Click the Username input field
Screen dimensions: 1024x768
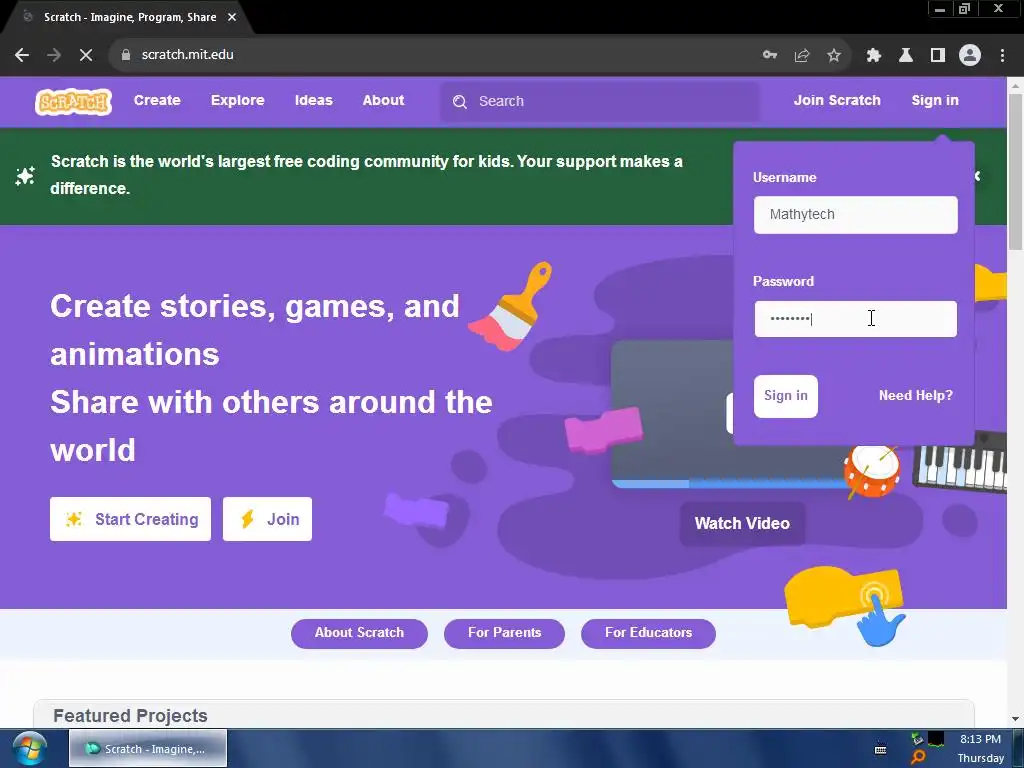click(856, 215)
